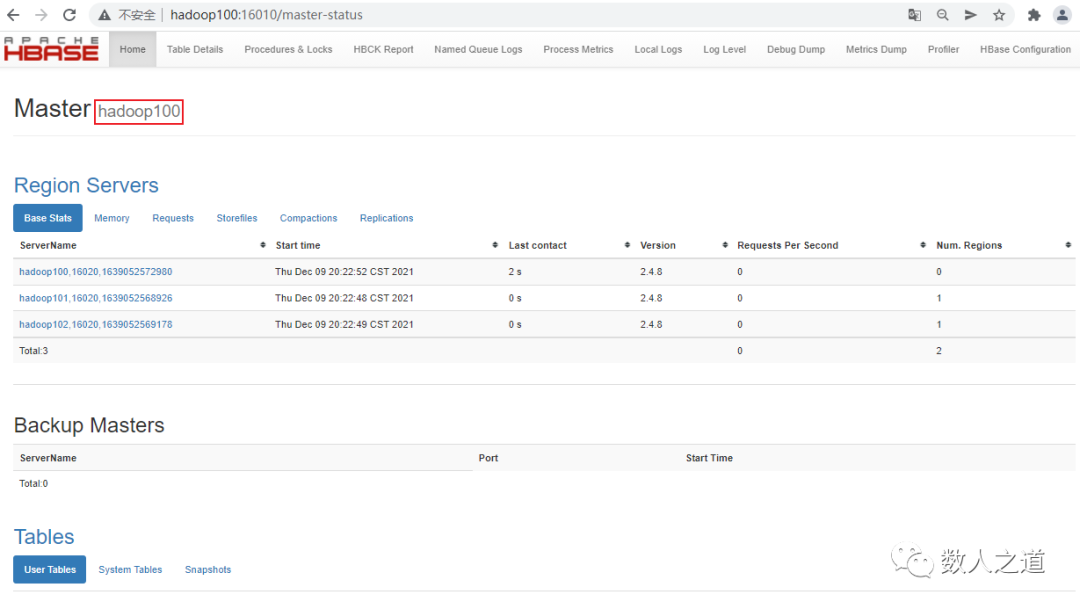Open the translate page icon
The width and height of the screenshot is (1080, 609).
(914, 14)
